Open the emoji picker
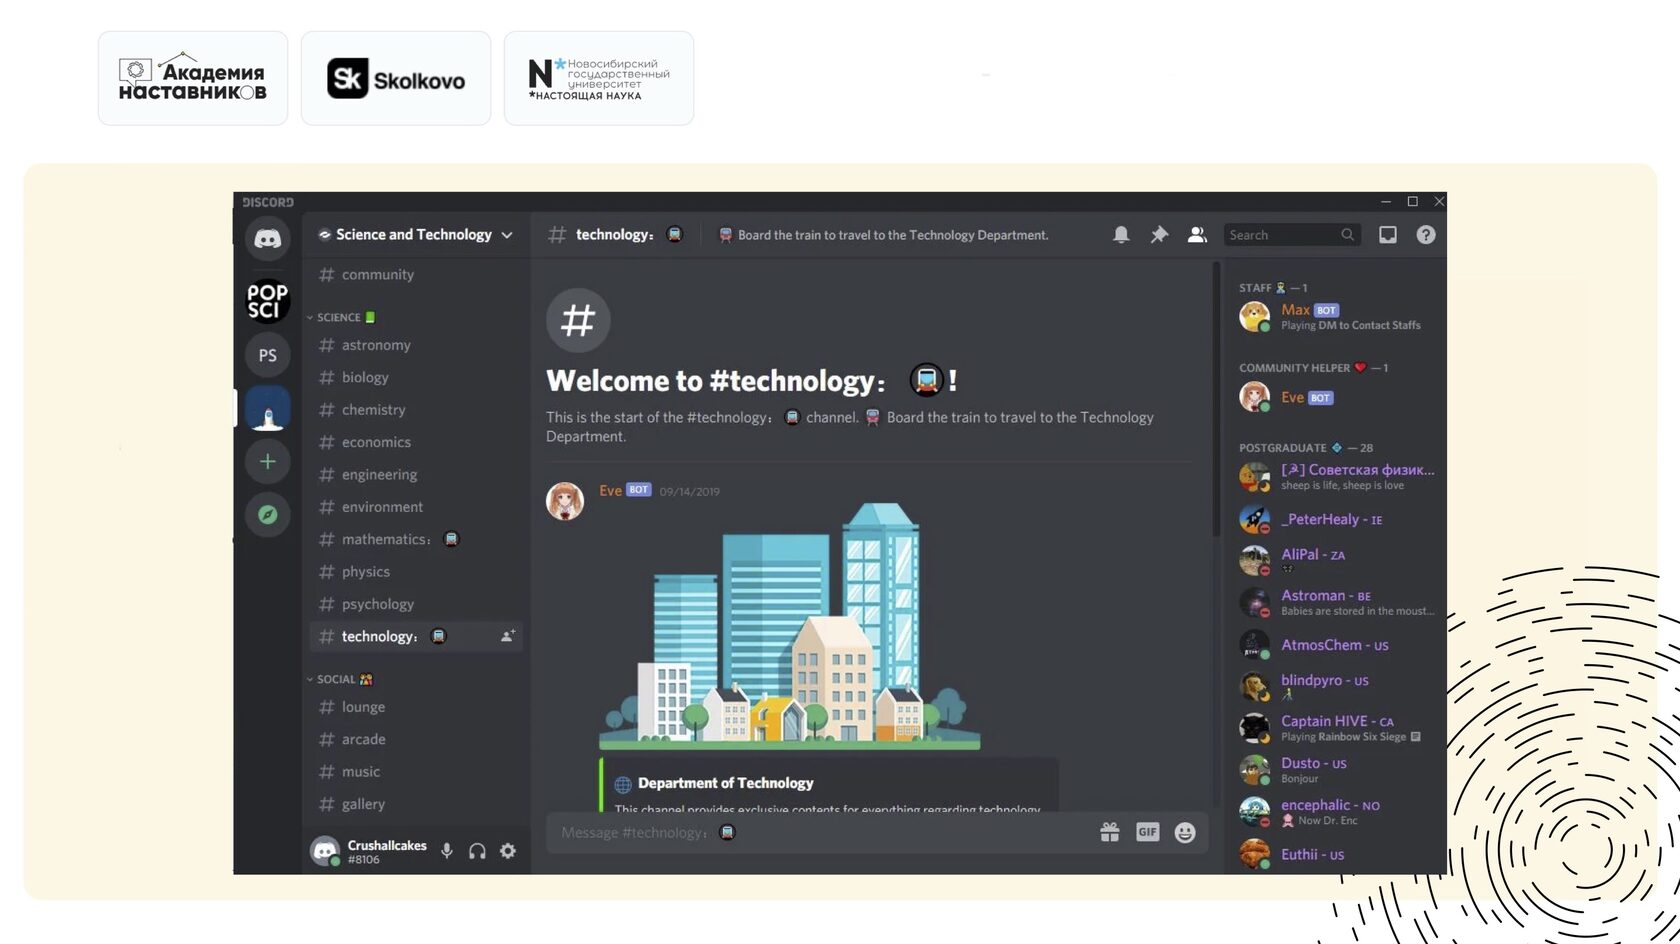Image resolution: width=1680 pixels, height=944 pixels. [1185, 833]
